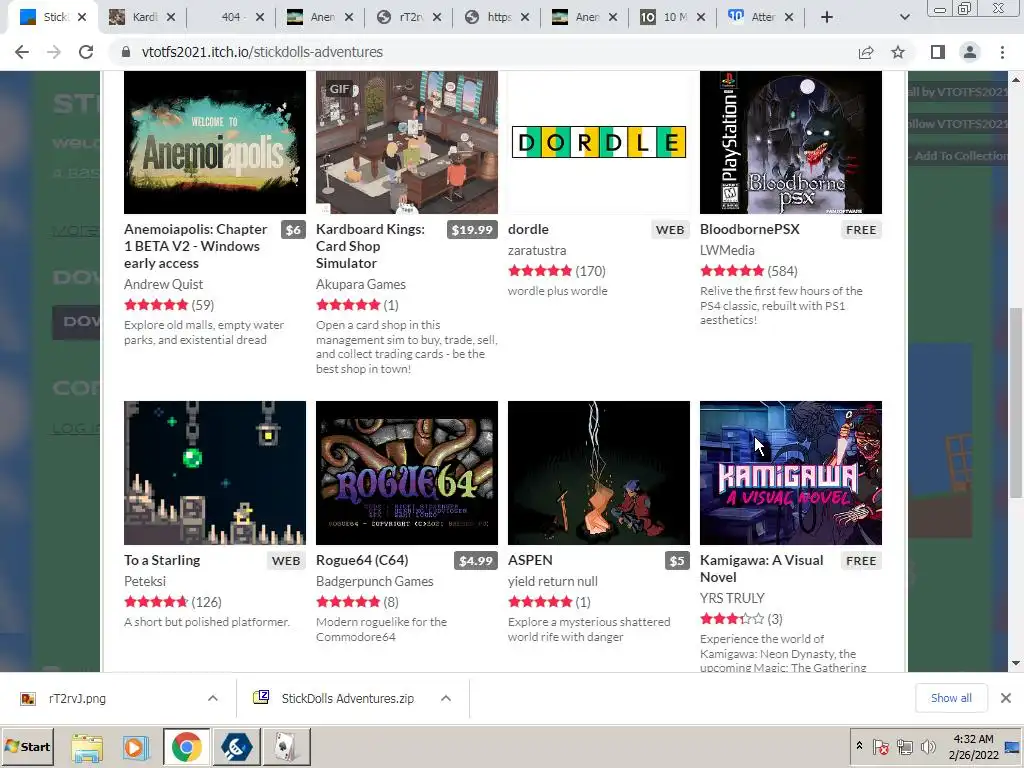Open Anemoiapolis Chapter 1 BETA title link
Screen dimensions: 1024x768
[195, 246]
